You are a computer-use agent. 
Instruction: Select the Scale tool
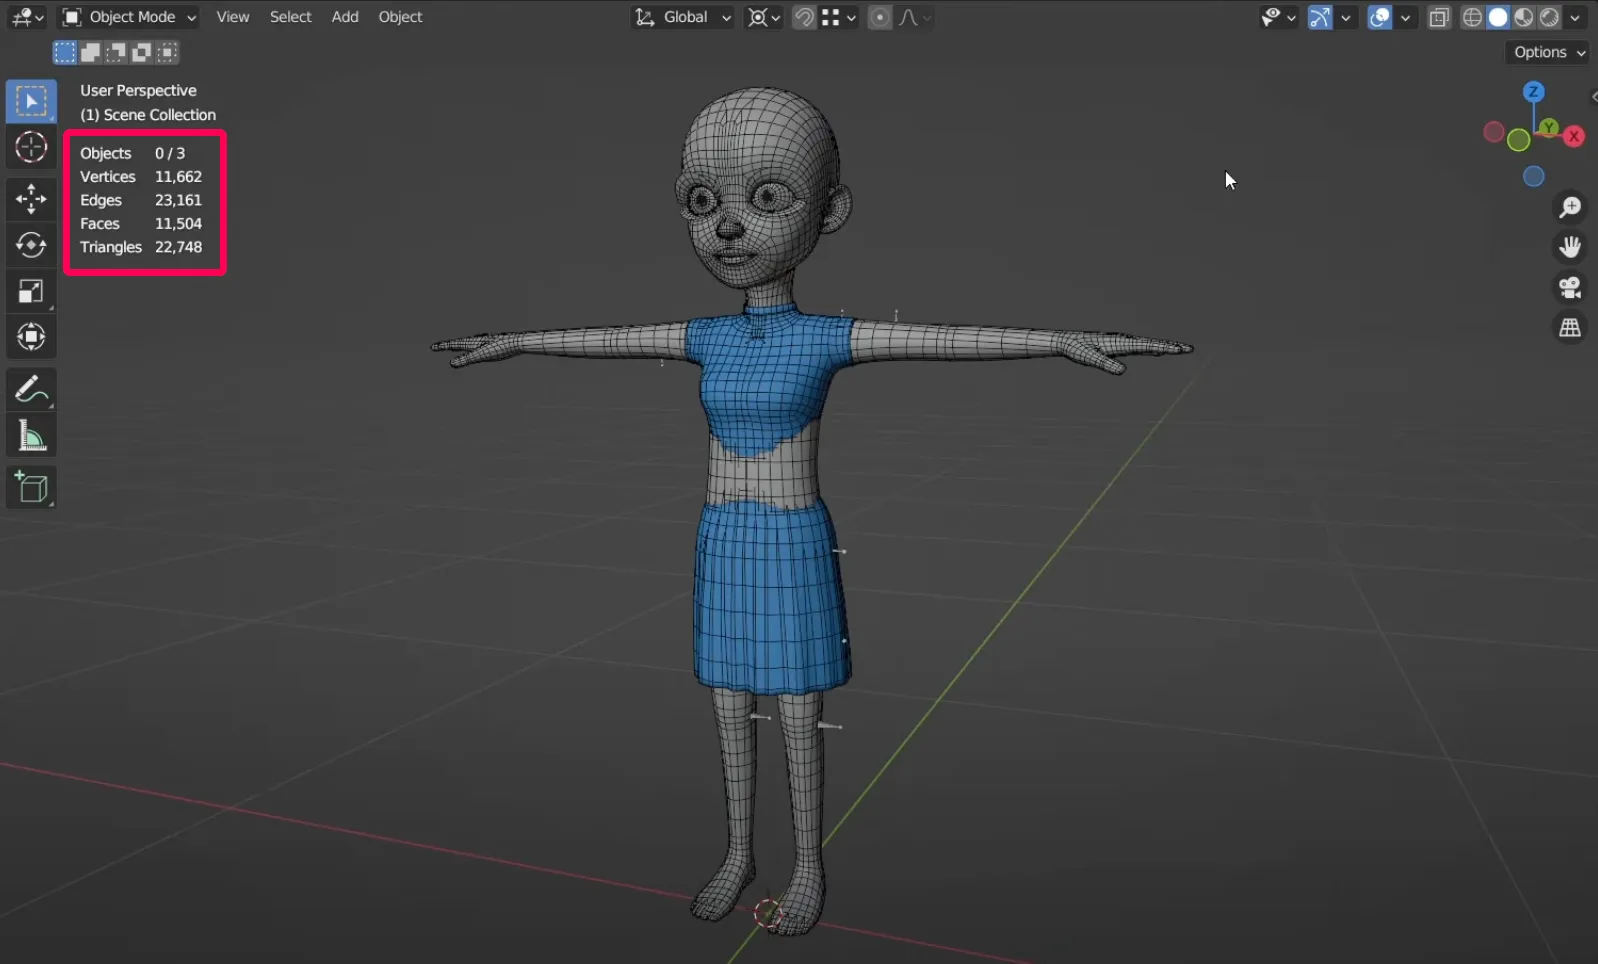coord(31,291)
